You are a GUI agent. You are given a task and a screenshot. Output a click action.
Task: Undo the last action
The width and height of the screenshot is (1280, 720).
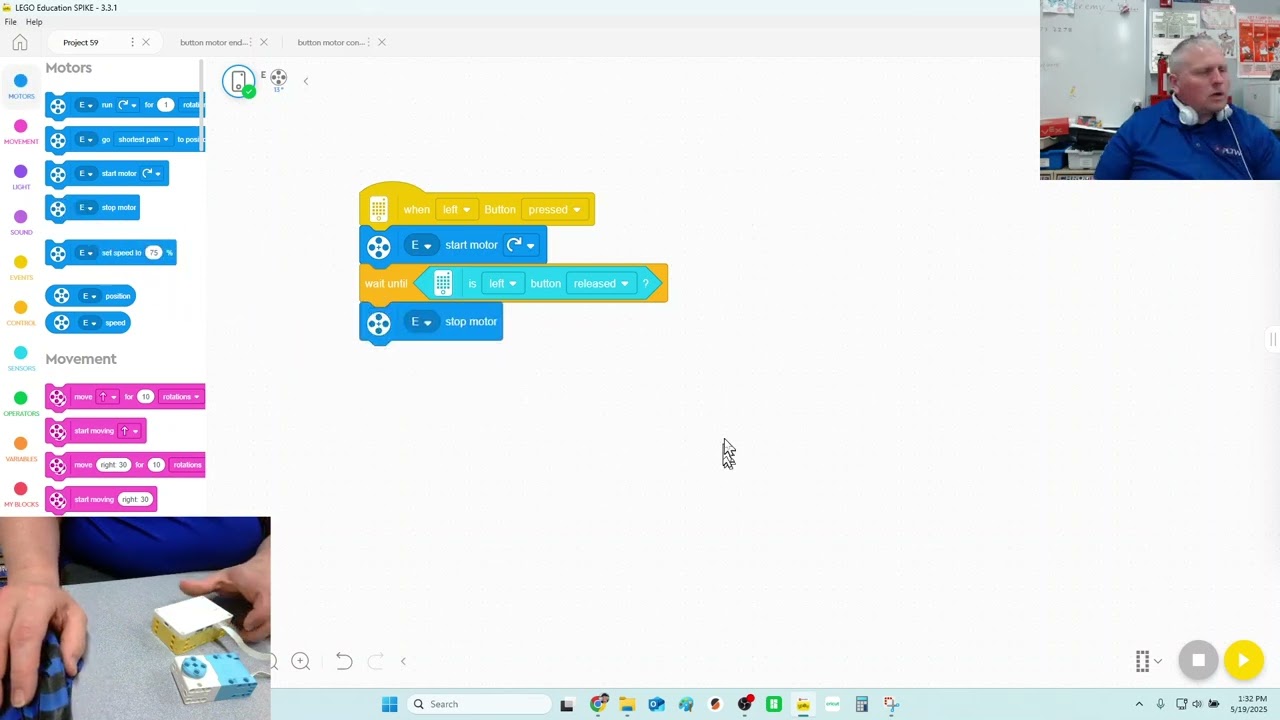pos(344,661)
